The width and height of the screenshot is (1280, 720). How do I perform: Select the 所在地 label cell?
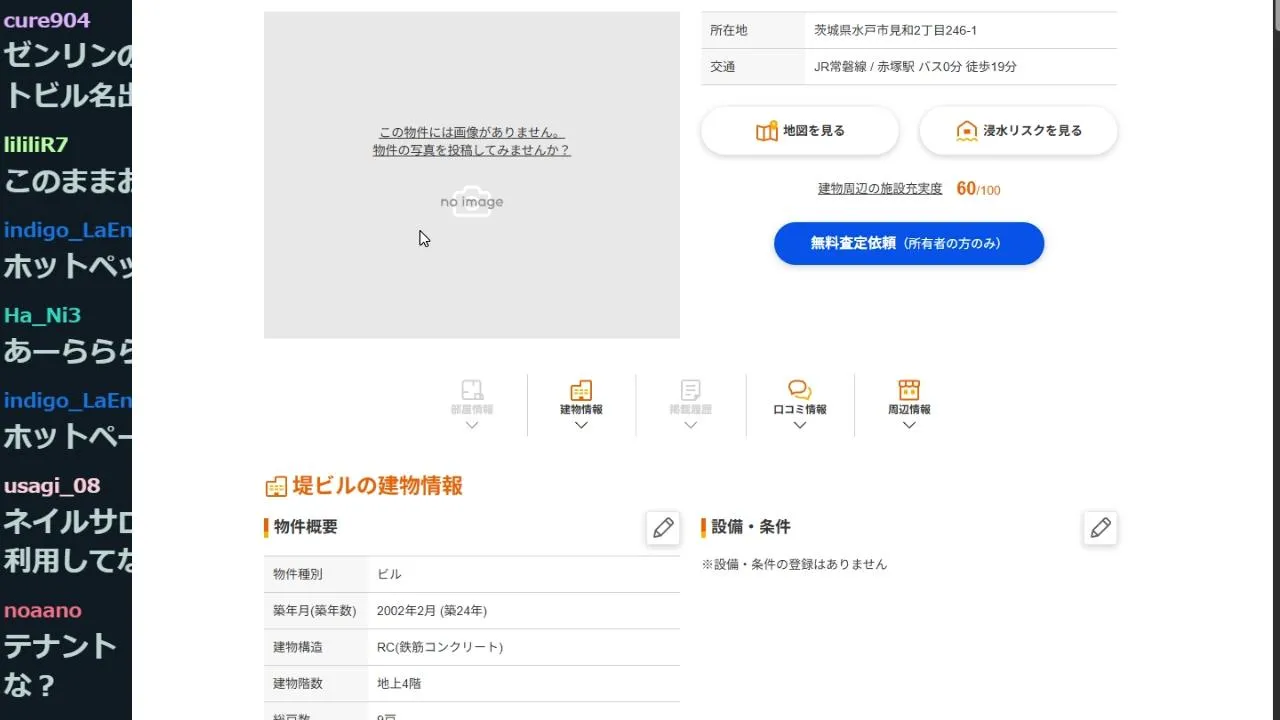coord(753,31)
